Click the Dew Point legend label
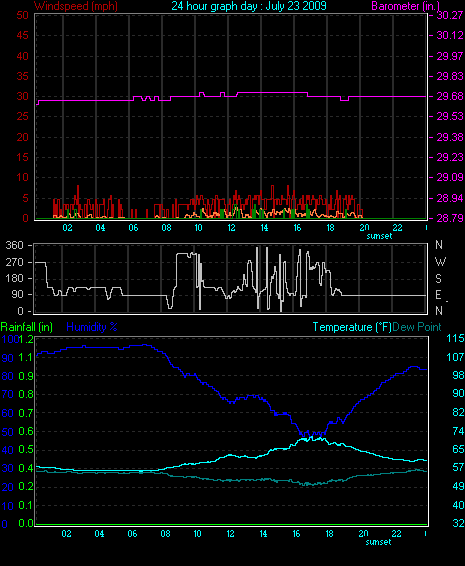The image size is (465, 566). point(417,327)
